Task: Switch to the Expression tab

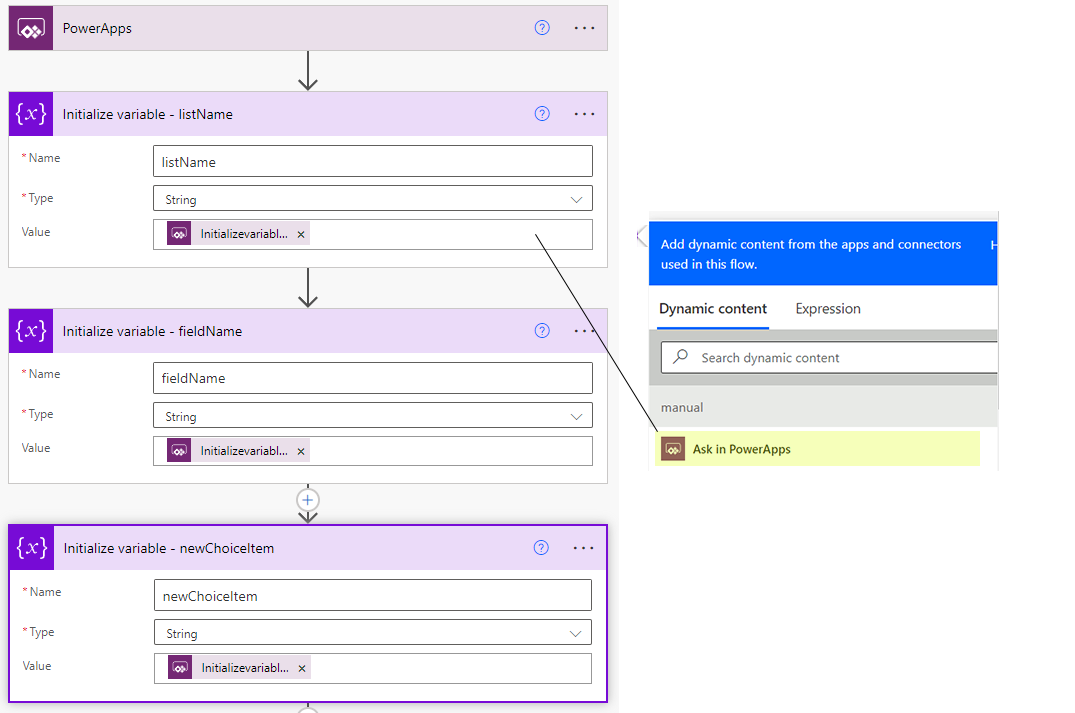Action: [x=827, y=309]
